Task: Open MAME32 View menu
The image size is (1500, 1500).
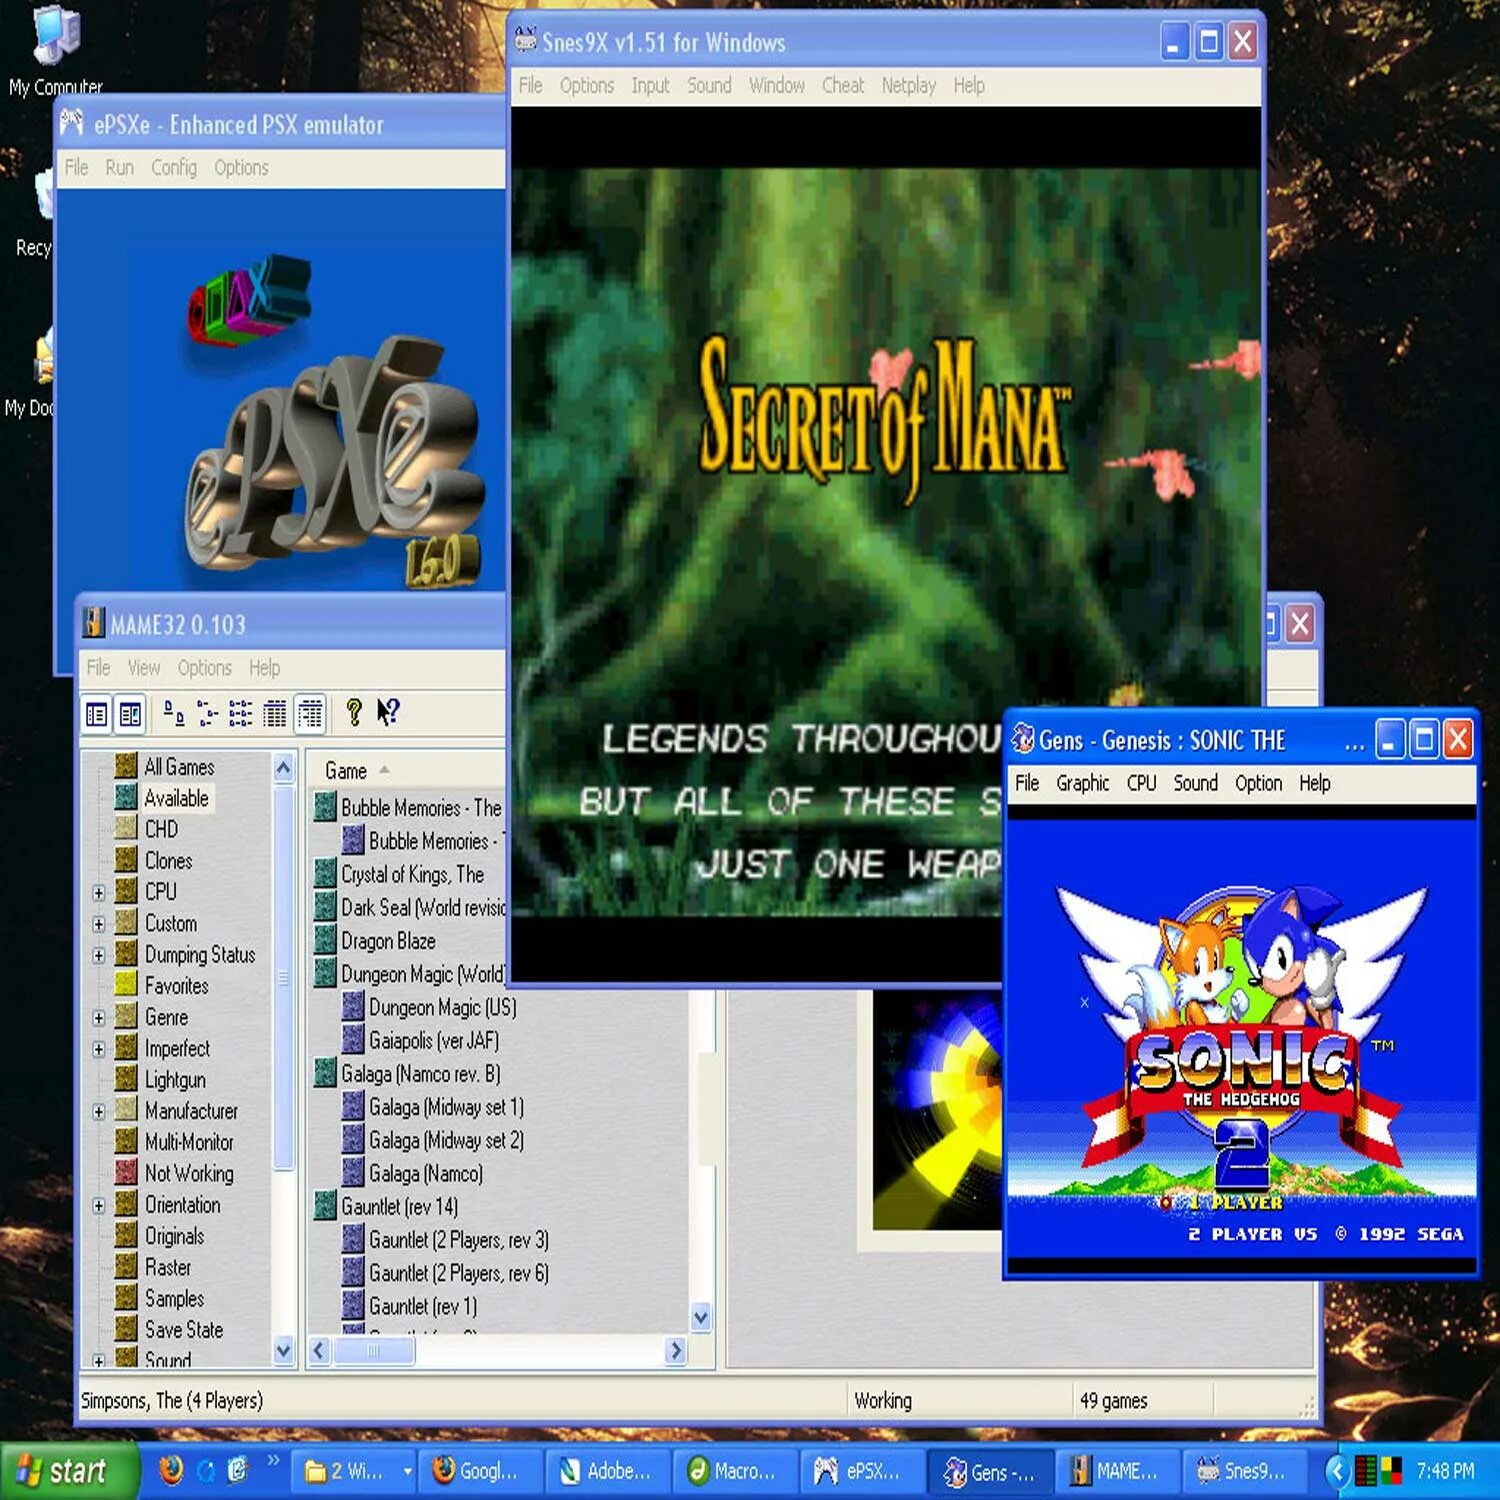Action: pos(143,667)
